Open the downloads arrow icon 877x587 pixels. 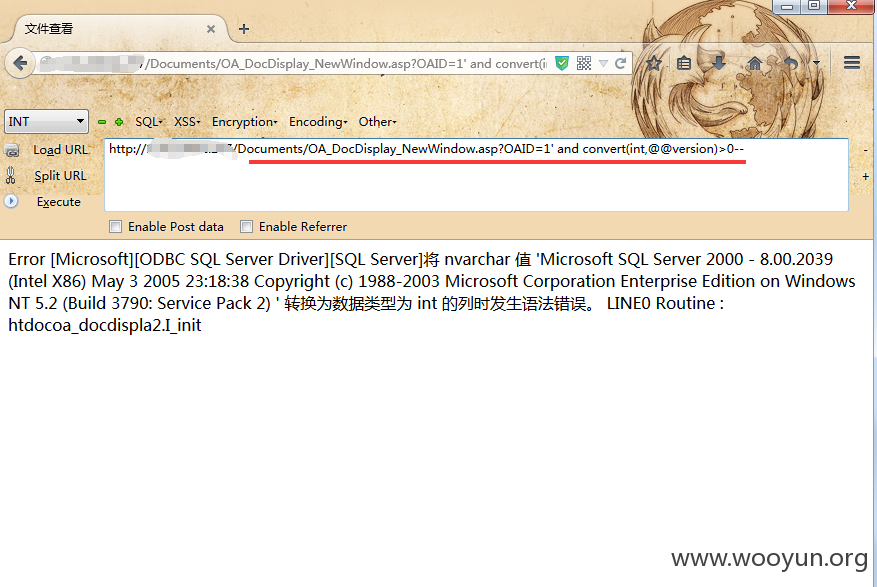coord(719,63)
